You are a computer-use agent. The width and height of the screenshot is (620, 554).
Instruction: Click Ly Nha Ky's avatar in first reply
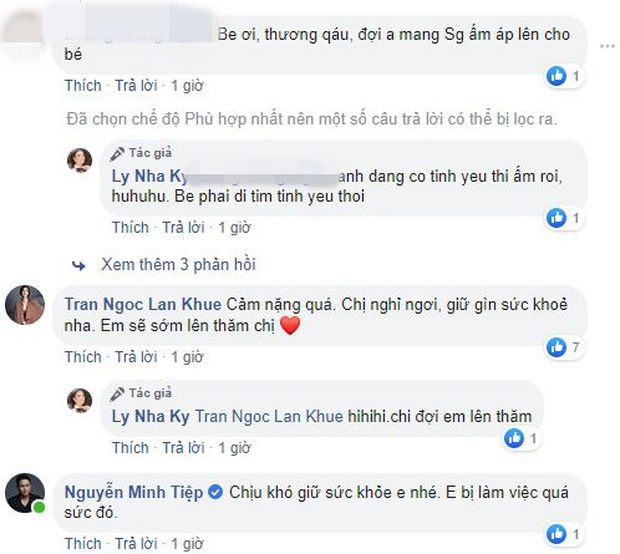click(x=80, y=159)
